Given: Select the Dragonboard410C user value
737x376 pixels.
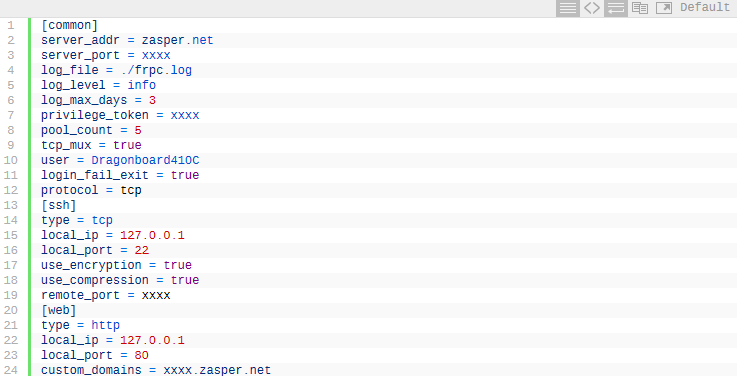Looking at the screenshot, I should [145, 160].
